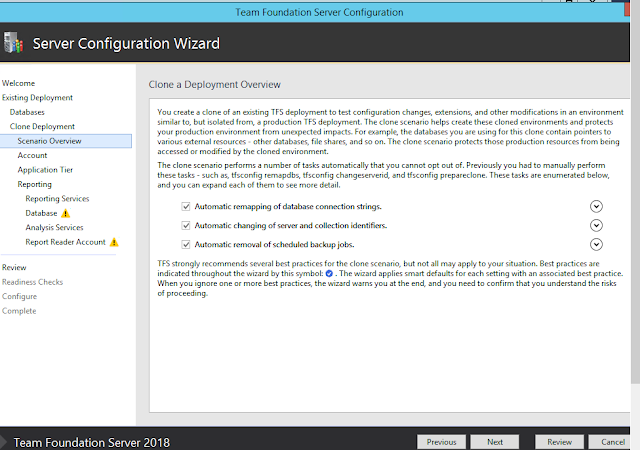Open the Application Tier step
This screenshot has height=450, width=640.
45,170
